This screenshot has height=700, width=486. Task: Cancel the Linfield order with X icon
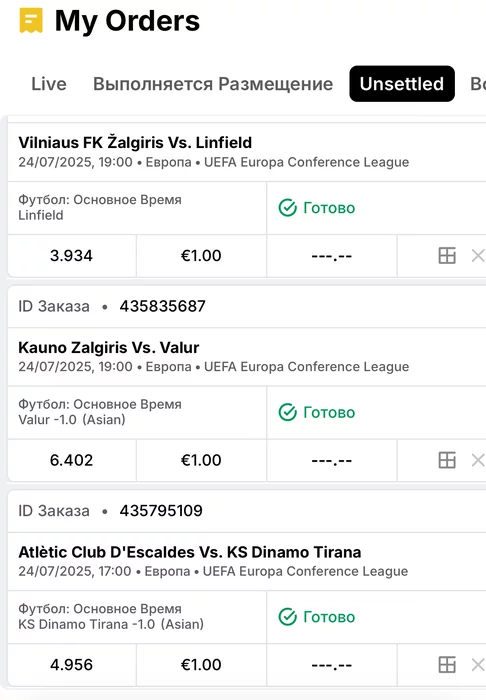(478, 256)
